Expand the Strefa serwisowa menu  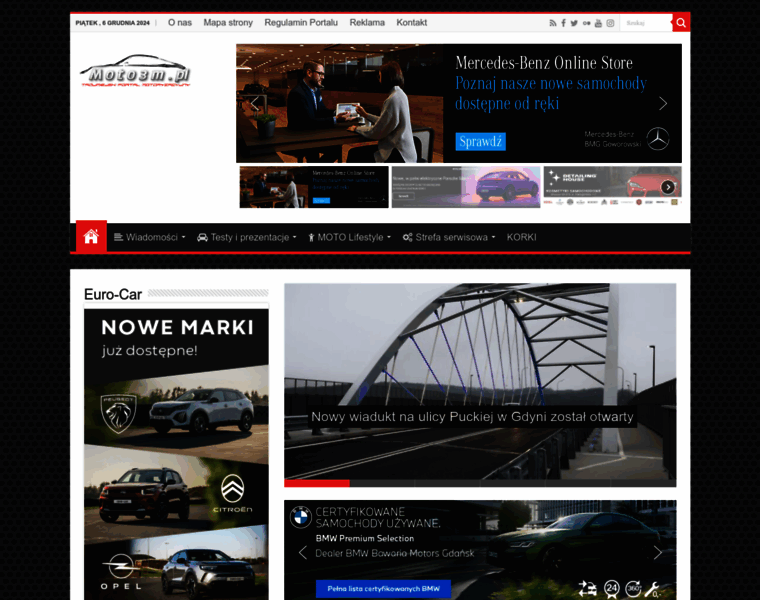[x=449, y=237]
